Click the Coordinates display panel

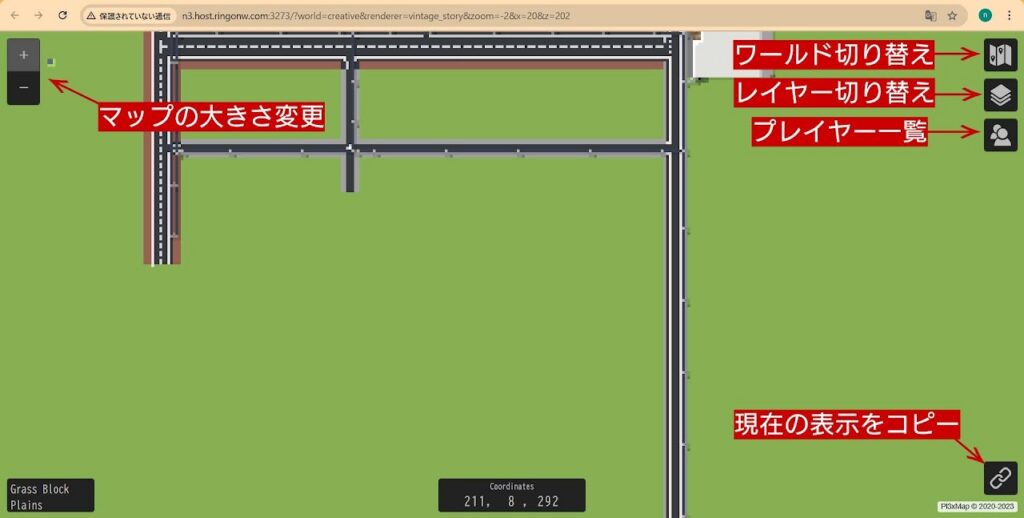(511, 495)
